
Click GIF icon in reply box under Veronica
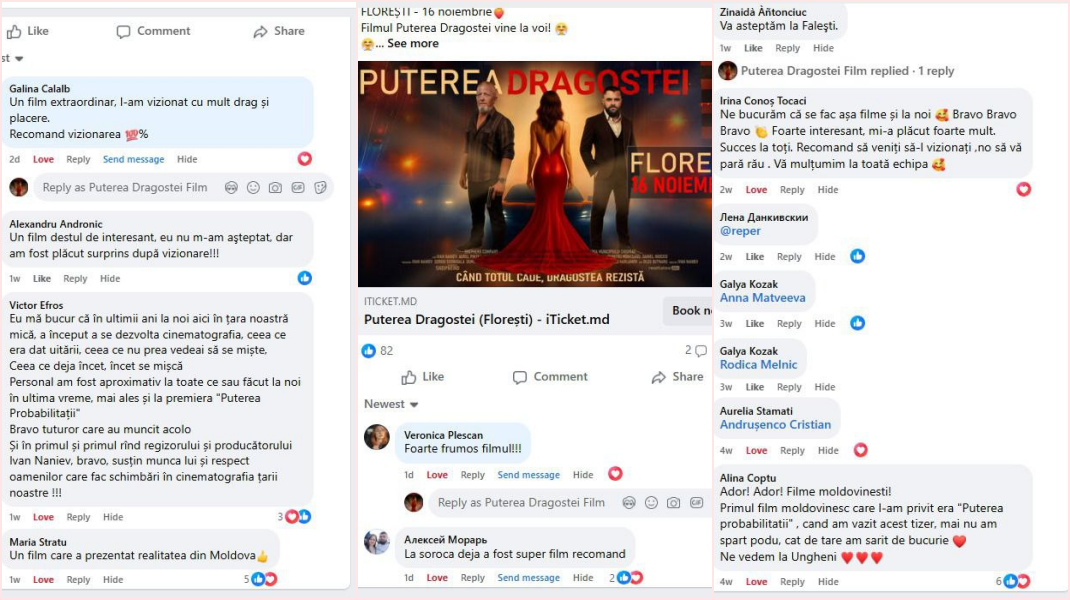tap(696, 503)
